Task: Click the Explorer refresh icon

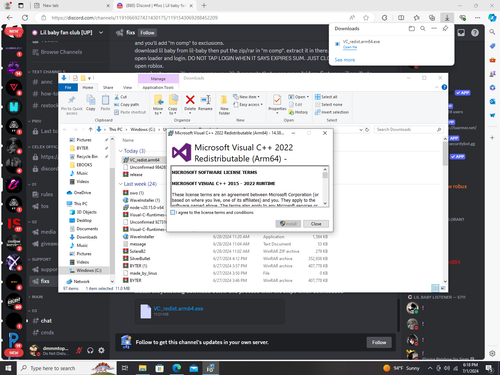Action: tap(367, 129)
